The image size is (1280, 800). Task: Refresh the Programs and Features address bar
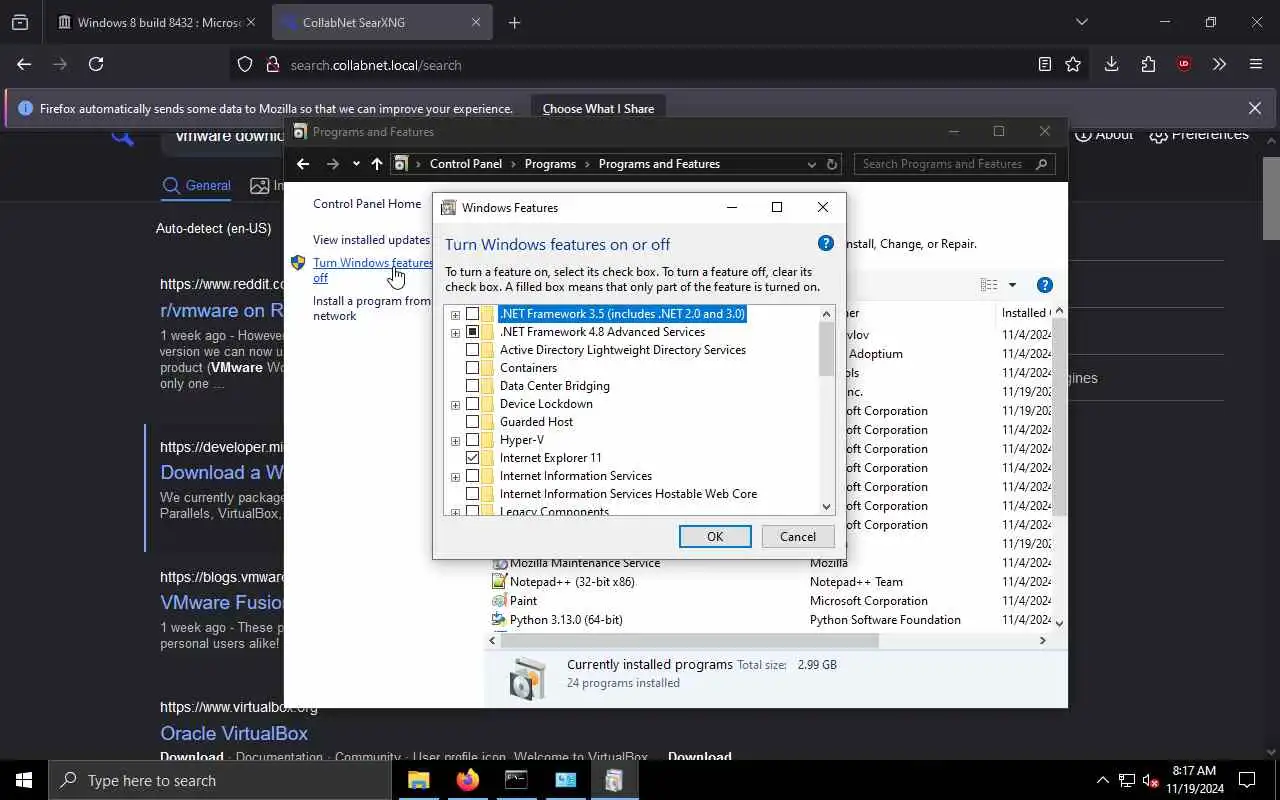pyautogui.click(x=831, y=164)
